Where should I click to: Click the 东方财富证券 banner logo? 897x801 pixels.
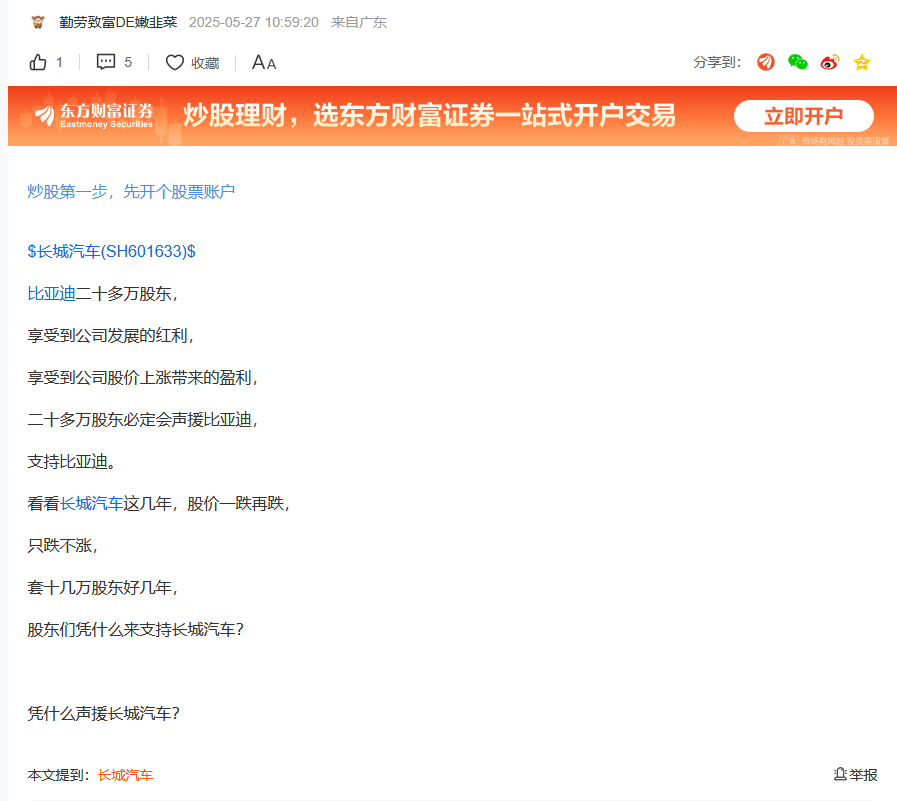(x=94, y=116)
